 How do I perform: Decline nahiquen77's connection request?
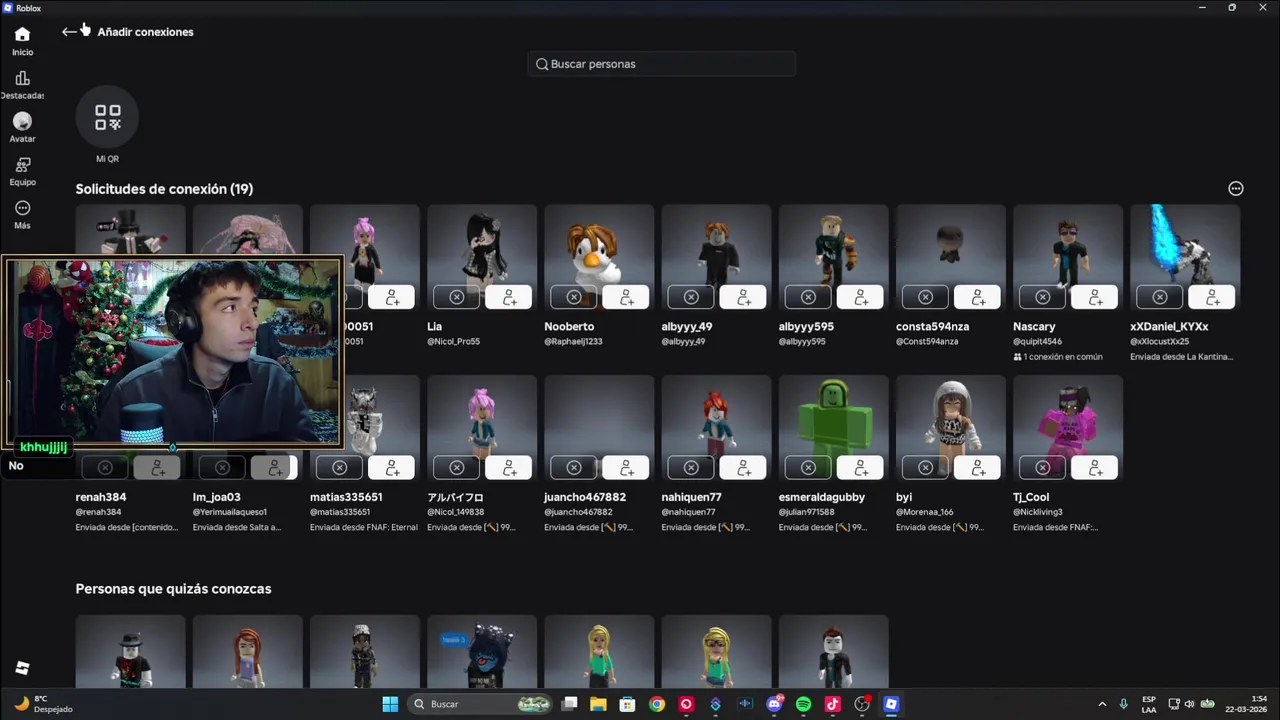(x=690, y=468)
